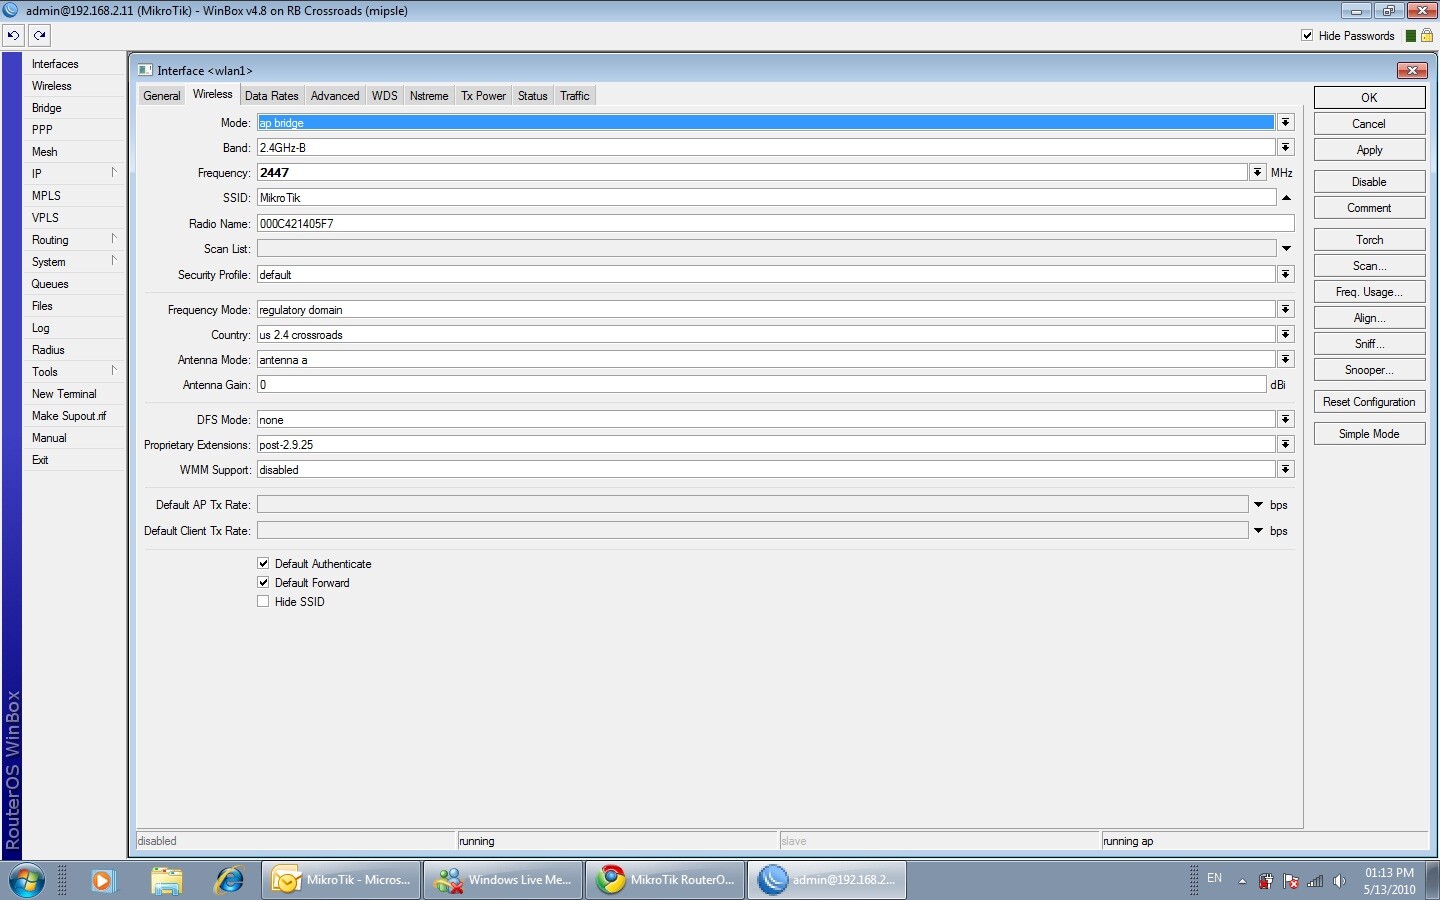Enable Hide SSID checkbox
This screenshot has width=1440, height=900.
[x=263, y=602]
